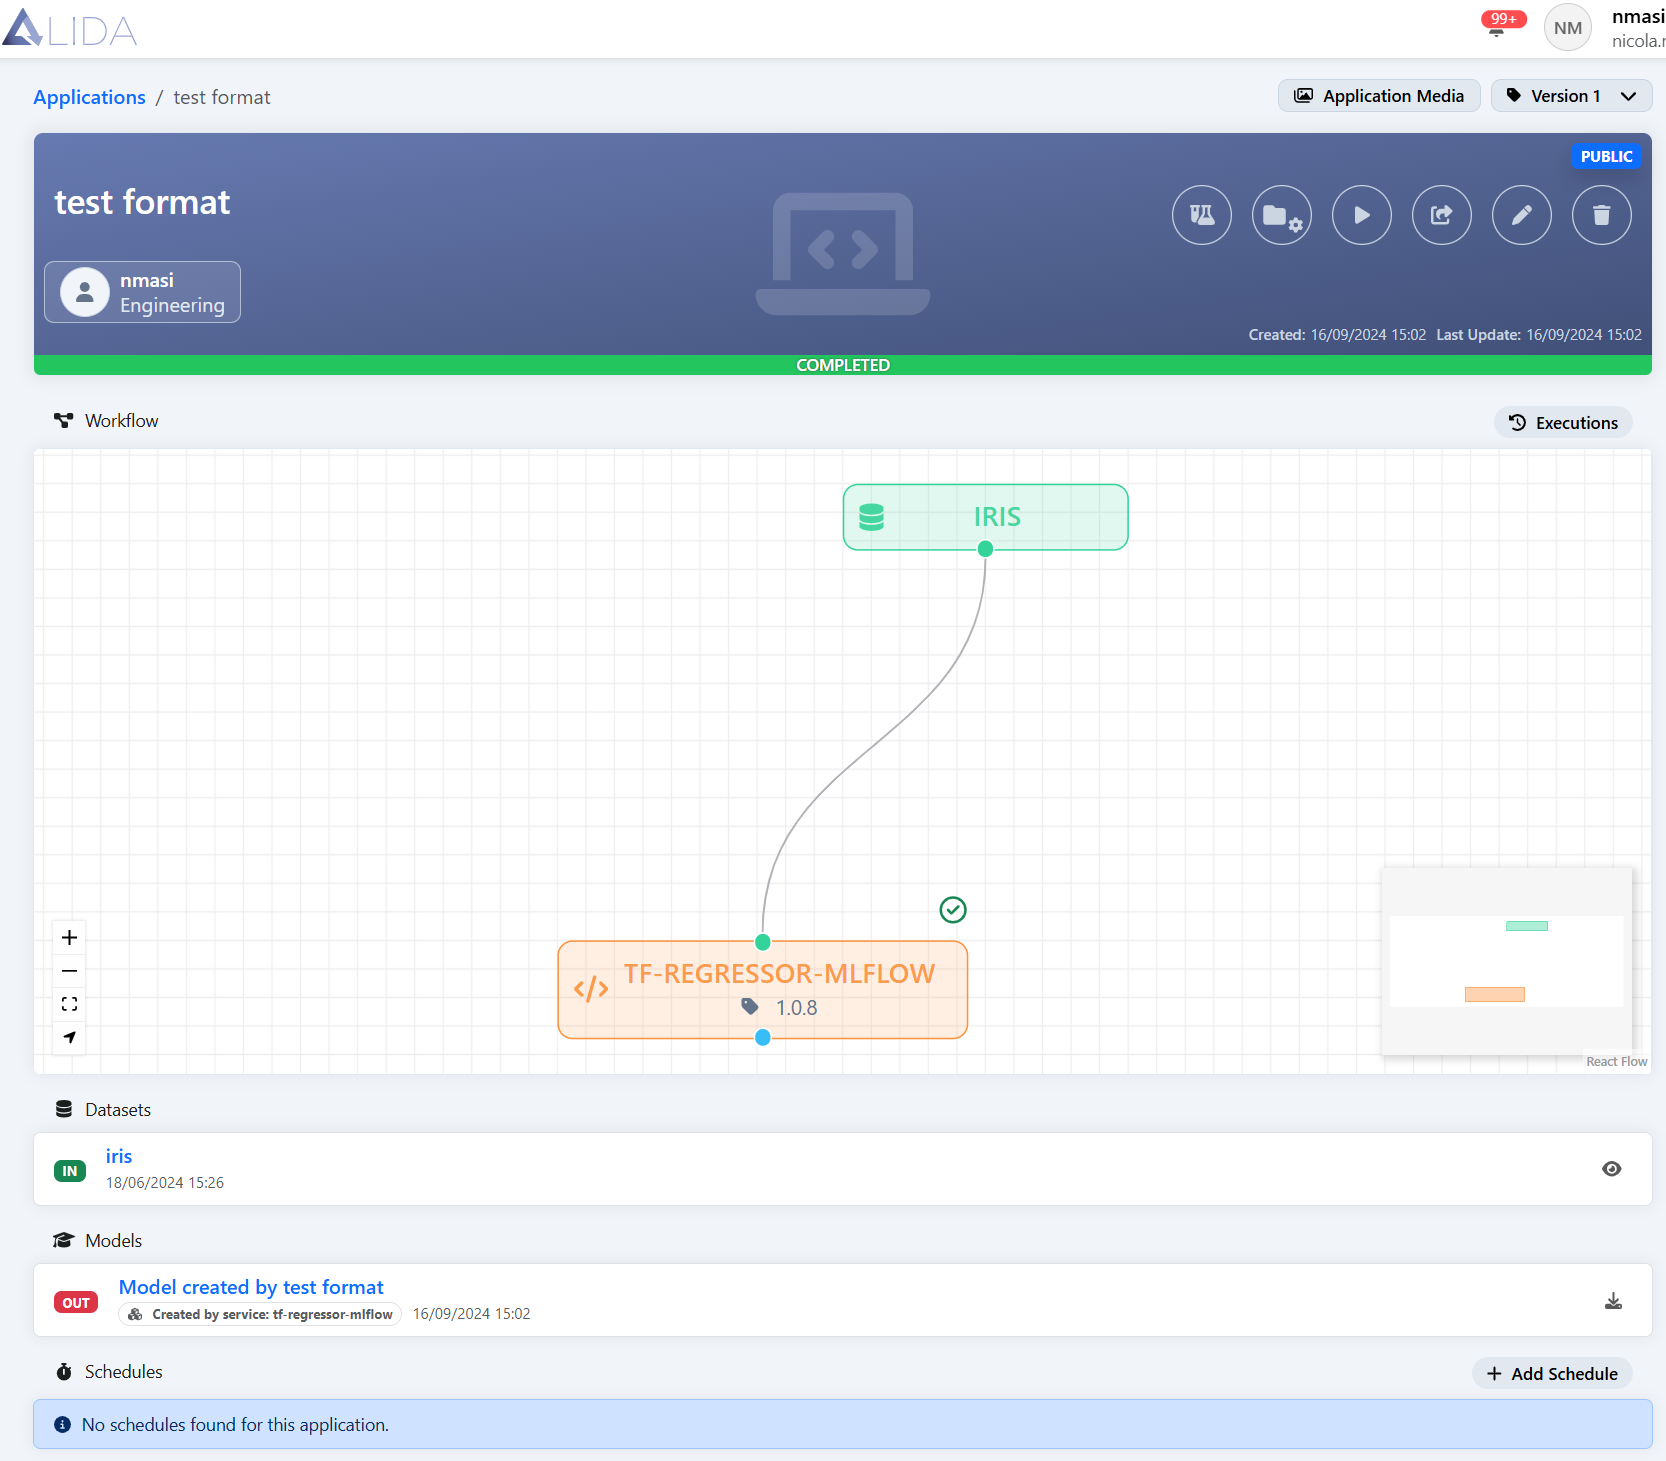Viewport: 1666px width, 1461px height.
Task: Zoom out on the workflow canvas
Action: coord(69,971)
